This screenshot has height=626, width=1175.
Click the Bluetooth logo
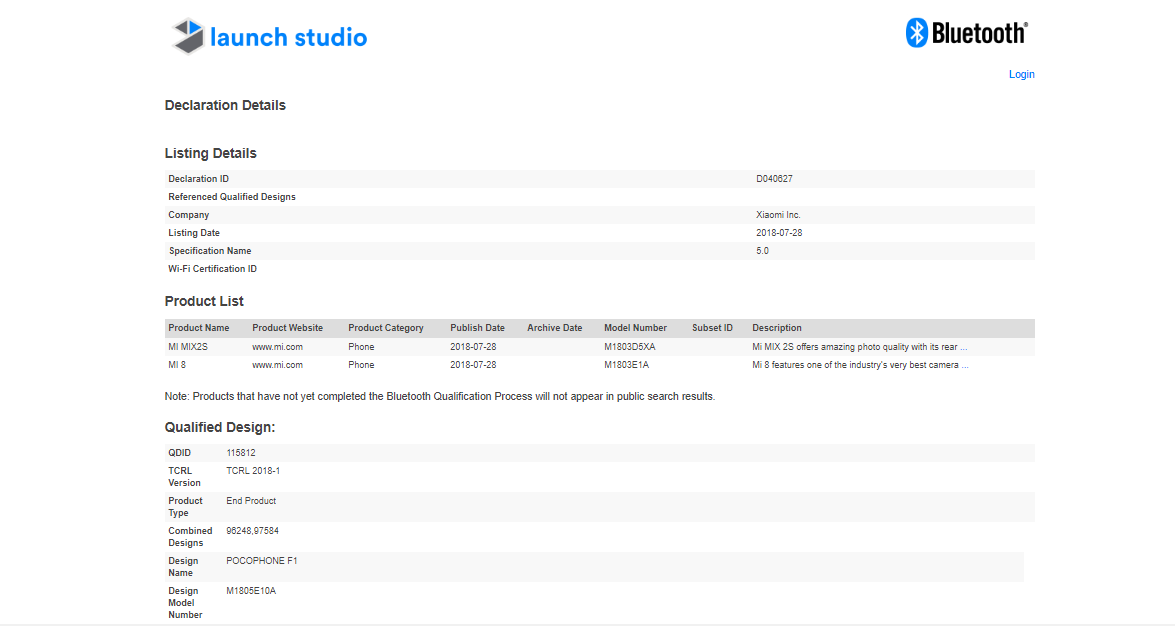click(967, 33)
